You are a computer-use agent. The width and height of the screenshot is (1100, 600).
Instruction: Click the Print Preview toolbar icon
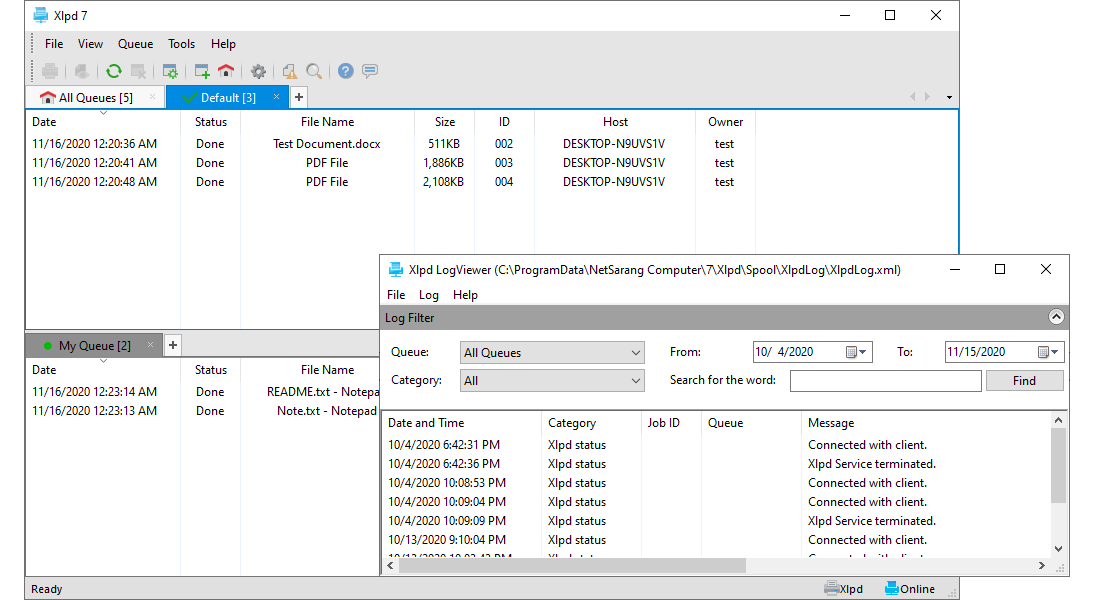click(82, 71)
